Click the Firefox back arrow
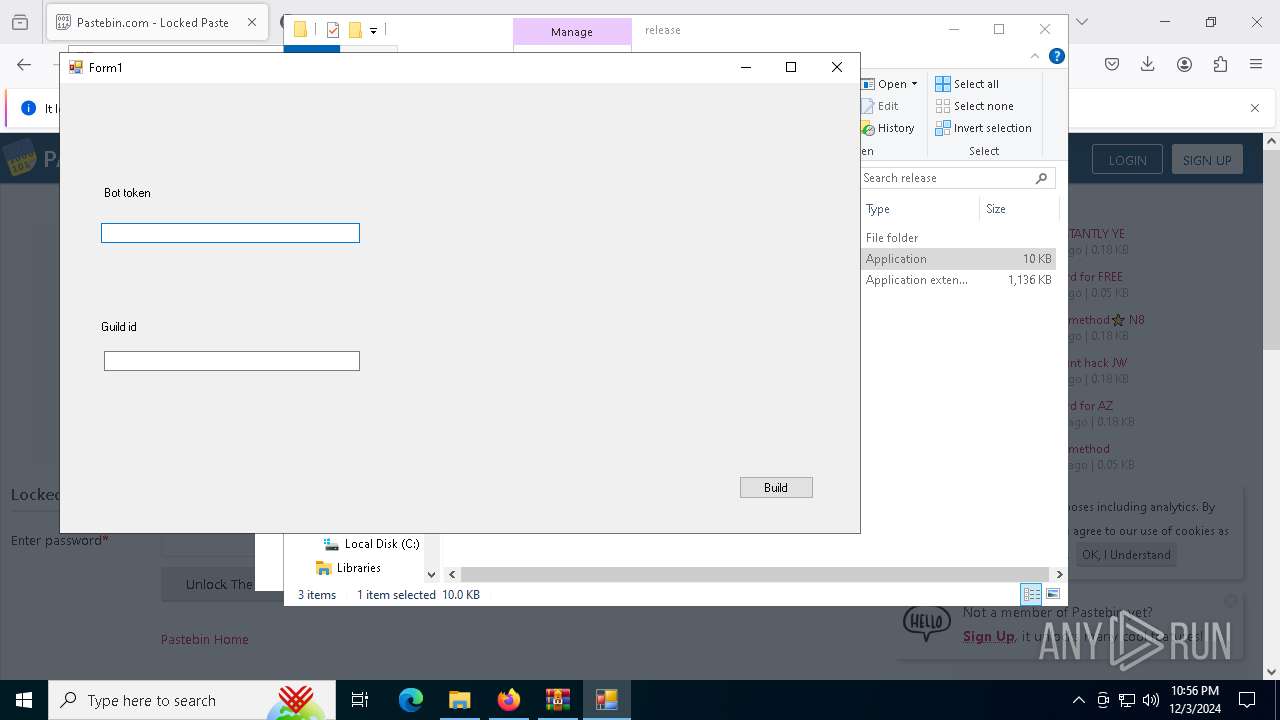The image size is (1280, 720). pos(24,65)
